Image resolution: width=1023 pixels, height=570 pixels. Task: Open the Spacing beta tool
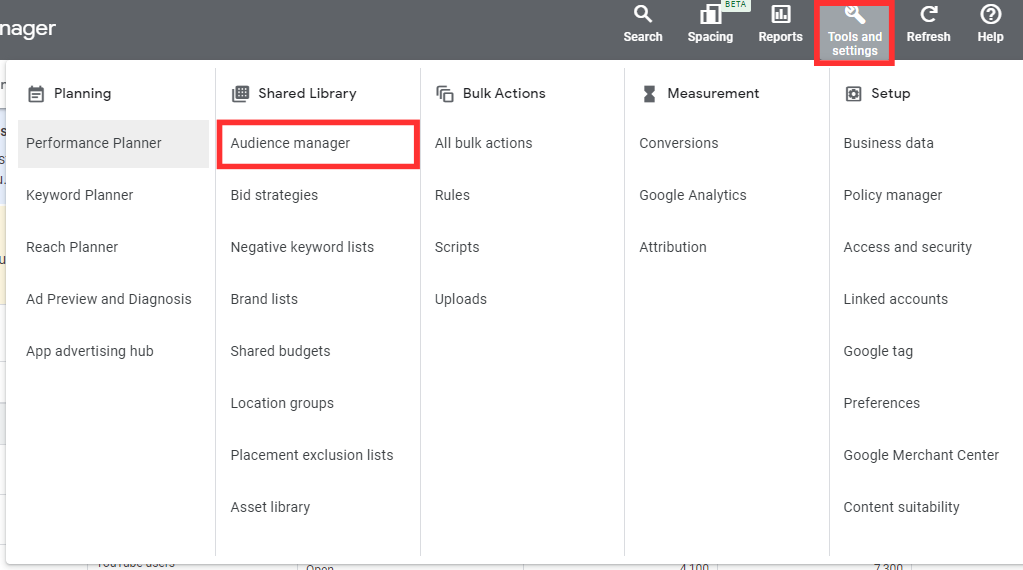click(710, 24)
